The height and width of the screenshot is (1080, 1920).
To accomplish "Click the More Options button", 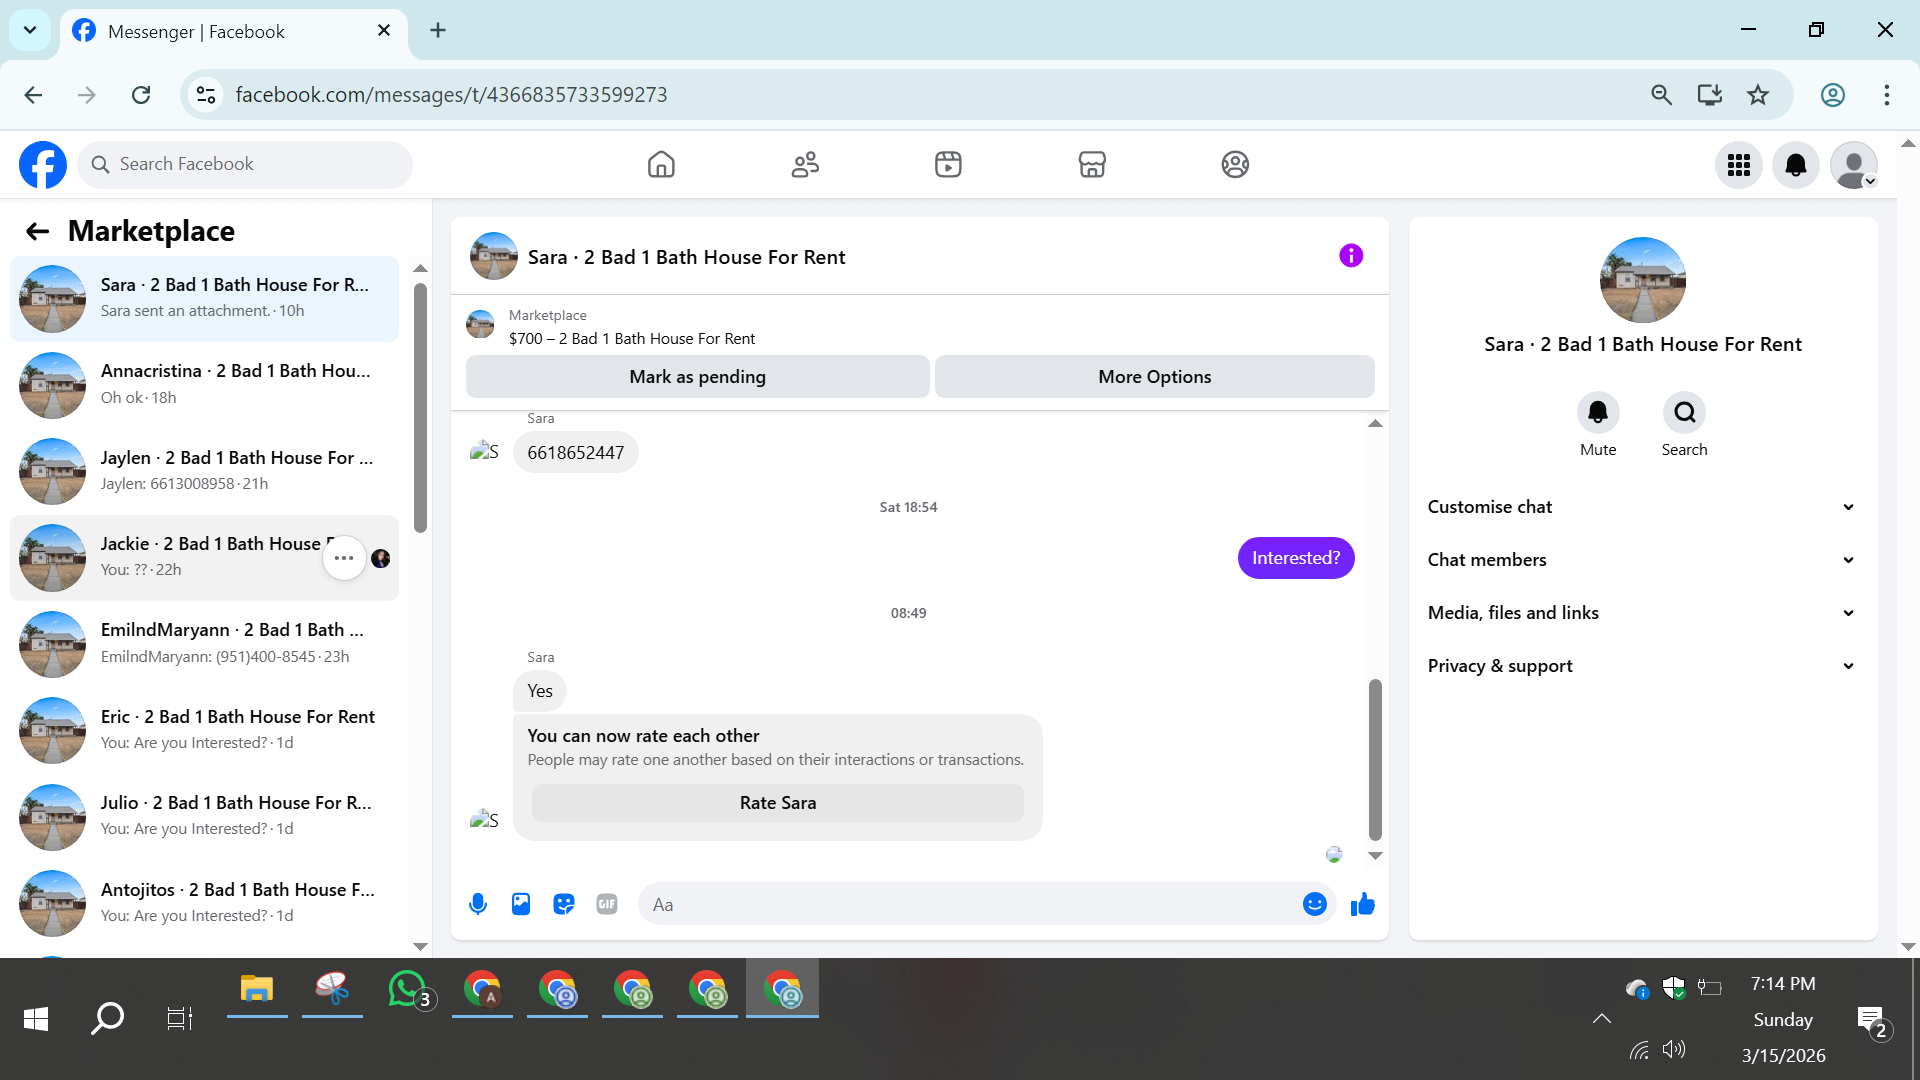I will point(1155,377).
